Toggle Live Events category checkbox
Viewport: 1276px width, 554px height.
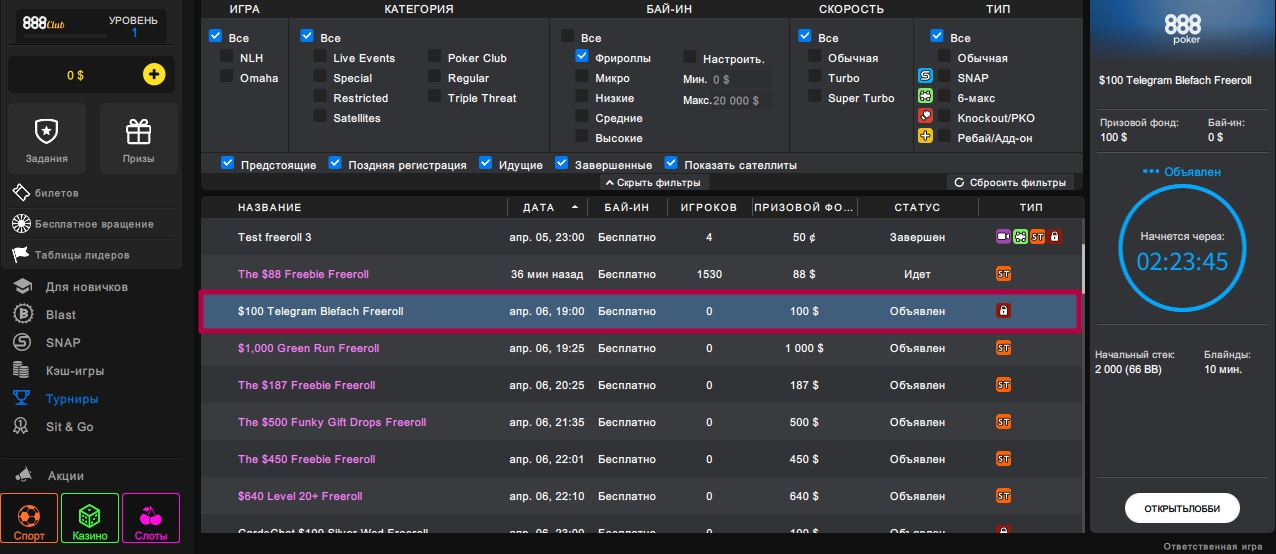pyautogui.click(x=320, y=58)
